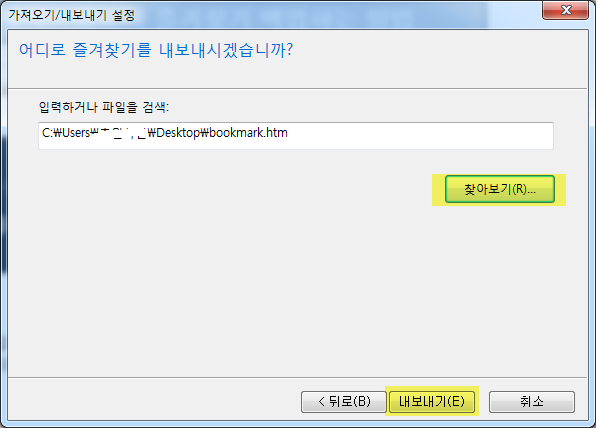This screenshot has width=596, height=428.
Task: Go back with the 뒤로(B) button
Action: tap(343, 401)
